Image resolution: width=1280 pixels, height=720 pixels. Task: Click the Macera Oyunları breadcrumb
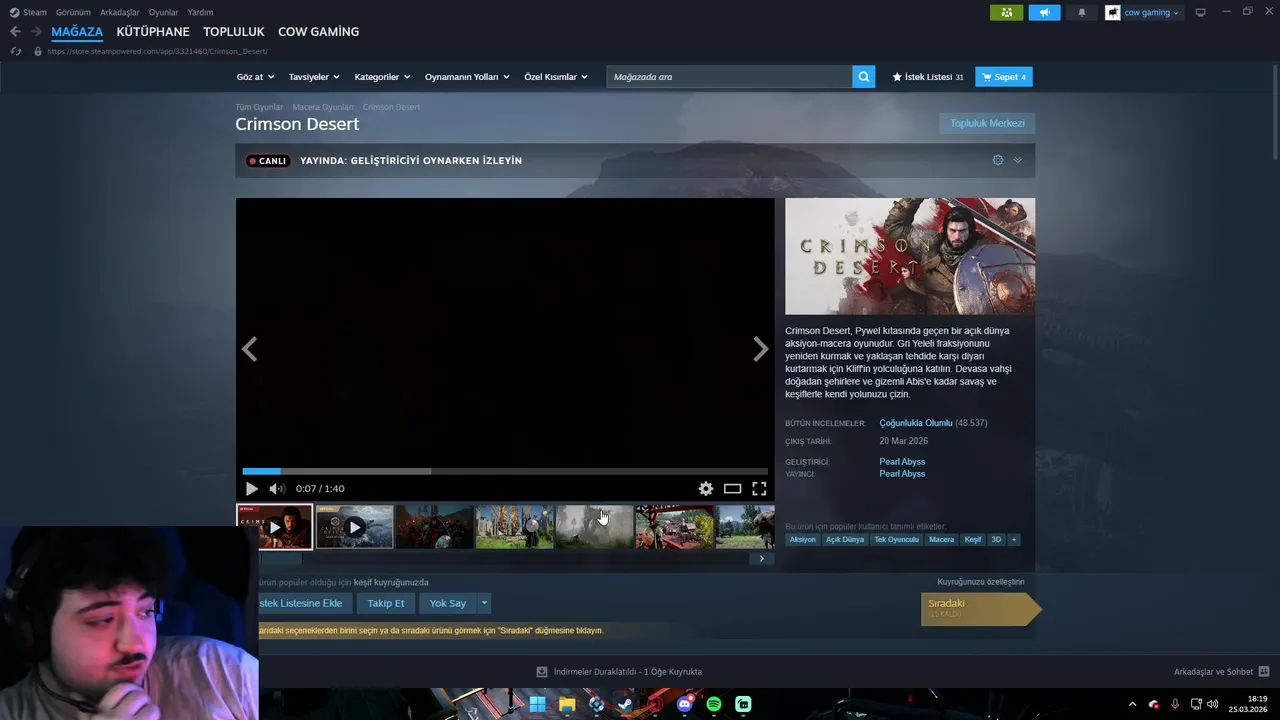coord(323,107)
